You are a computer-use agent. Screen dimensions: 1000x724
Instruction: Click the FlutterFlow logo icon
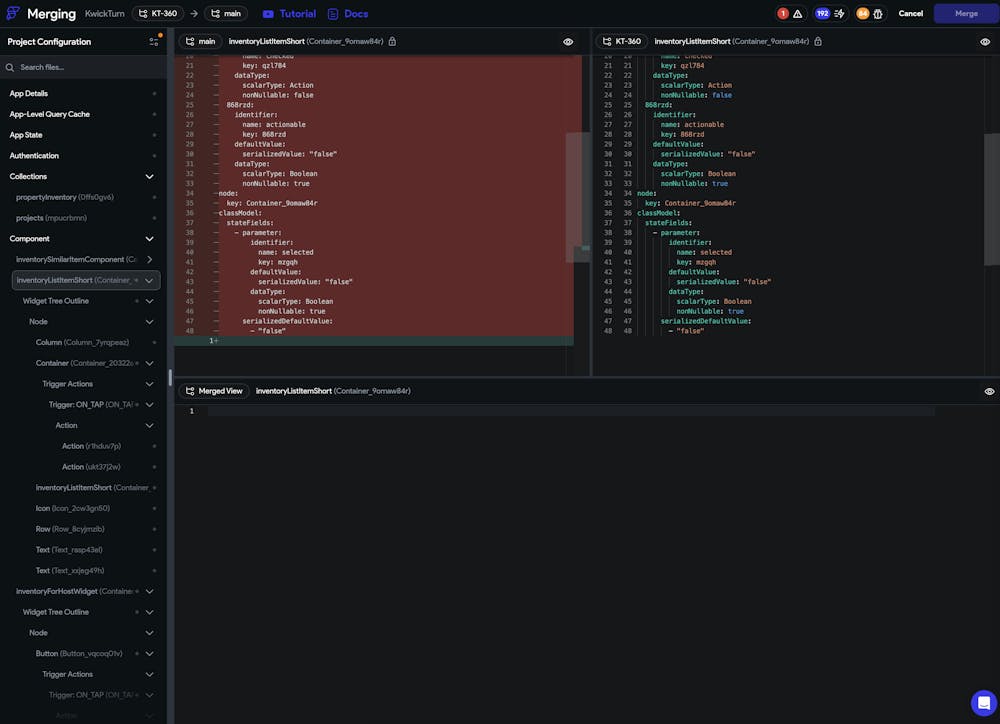[x=13, y=13]
